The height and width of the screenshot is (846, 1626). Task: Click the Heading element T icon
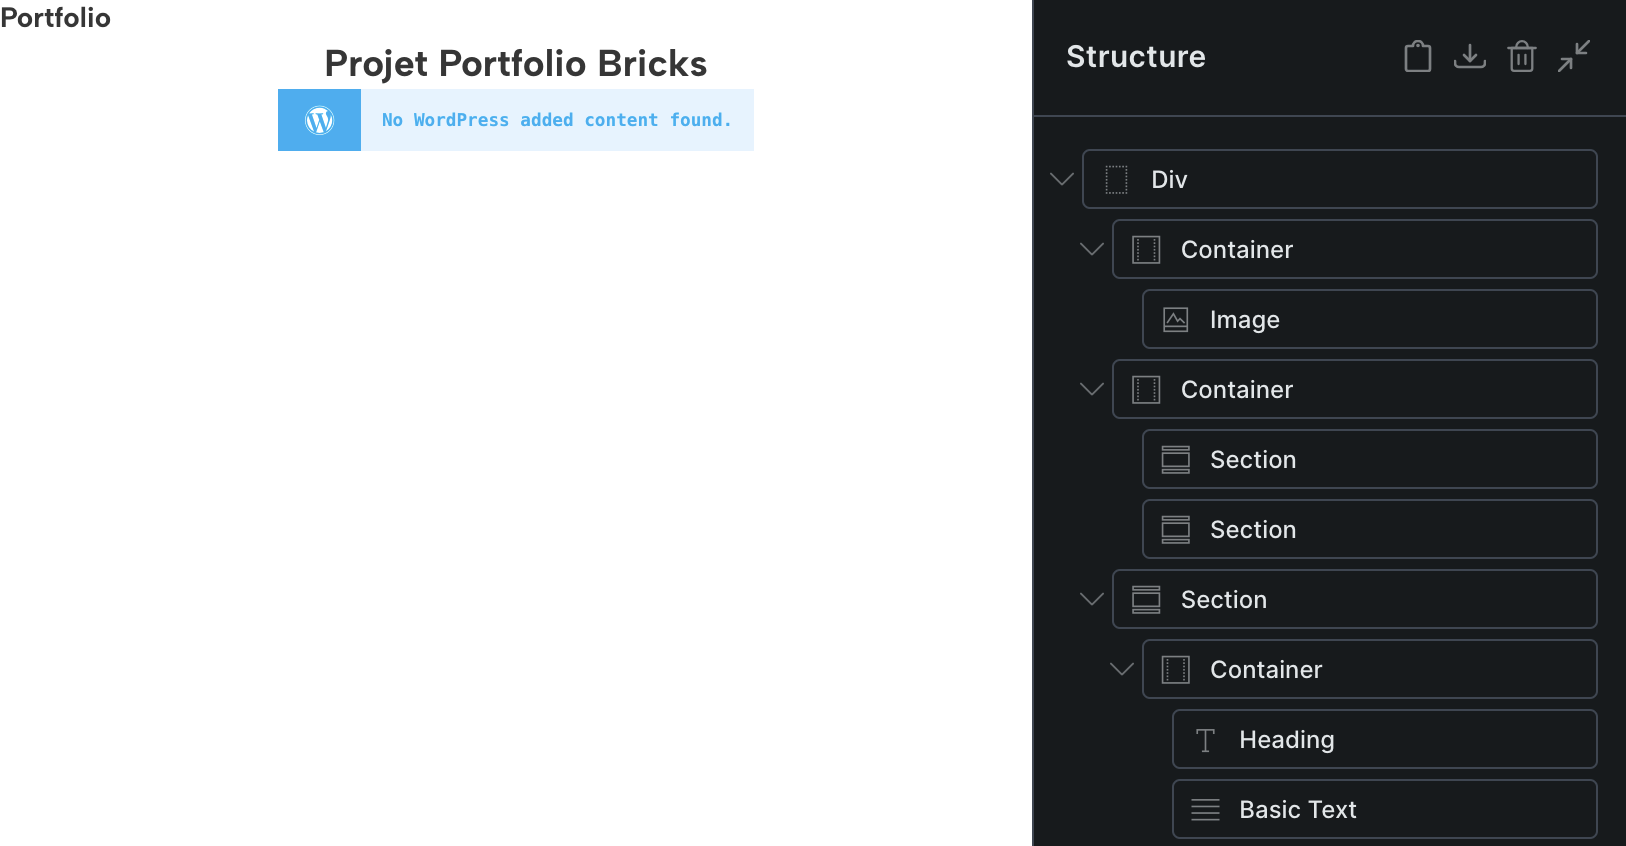click(1205, 740)
